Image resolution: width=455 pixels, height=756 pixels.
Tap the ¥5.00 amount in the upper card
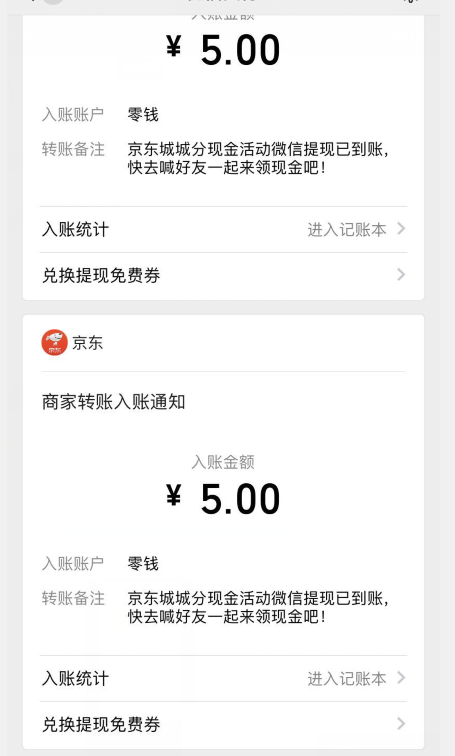click(x=223, y=50)
